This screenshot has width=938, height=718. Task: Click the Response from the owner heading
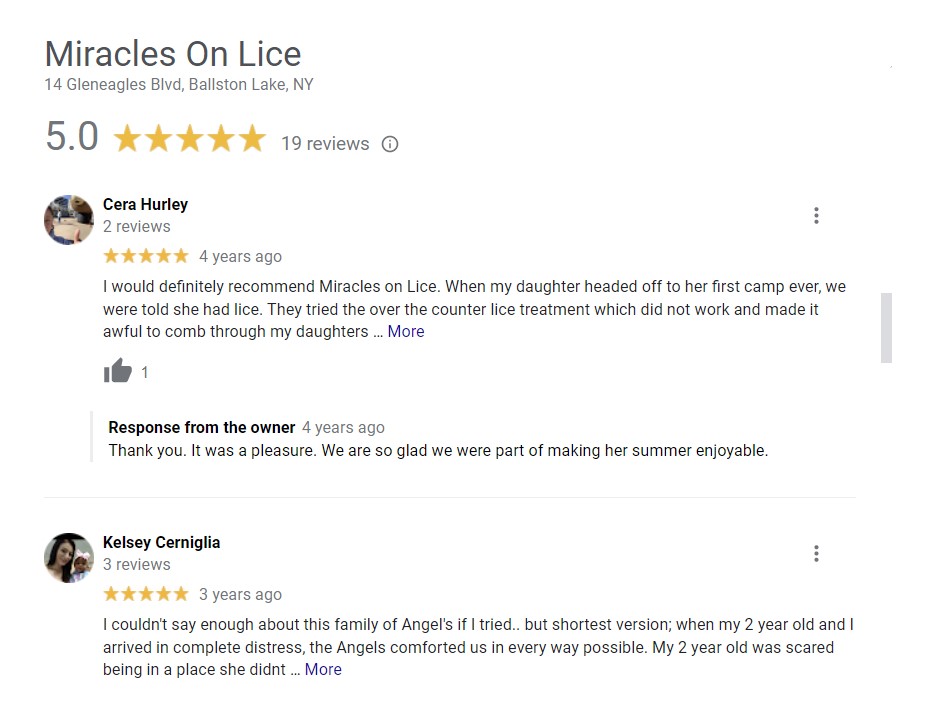tap(202, 428)
